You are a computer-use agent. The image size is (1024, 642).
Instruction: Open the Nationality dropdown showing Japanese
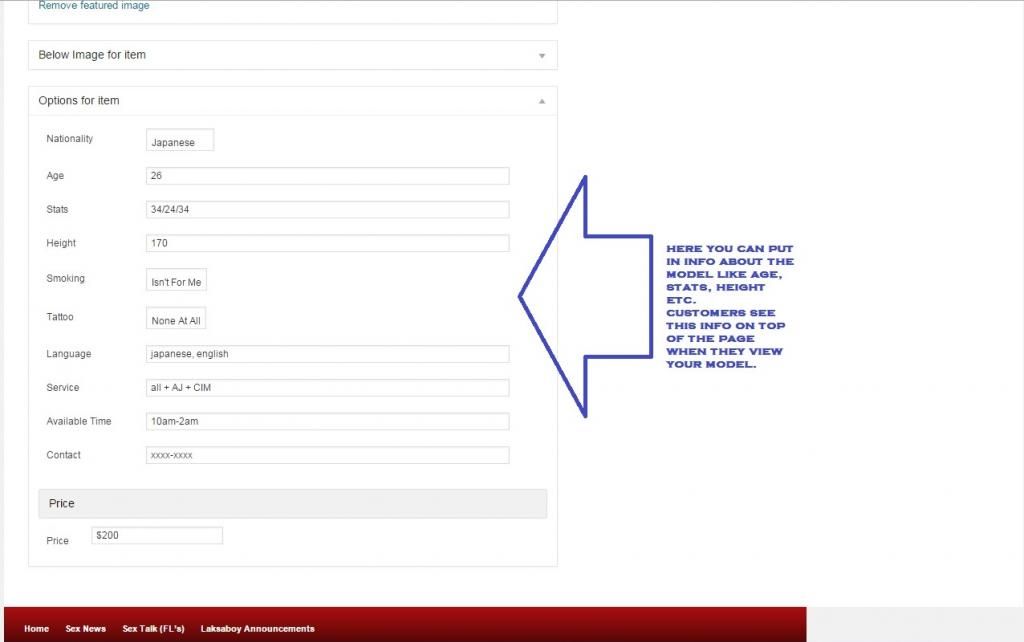[x=180, y=140]
